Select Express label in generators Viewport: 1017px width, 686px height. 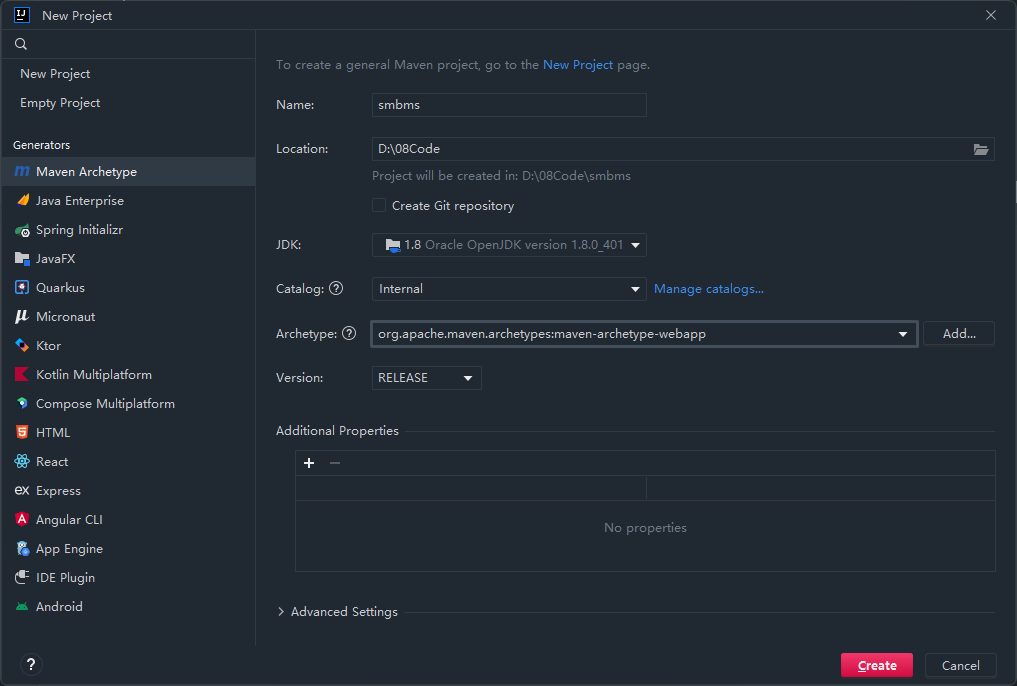[58, 491]
